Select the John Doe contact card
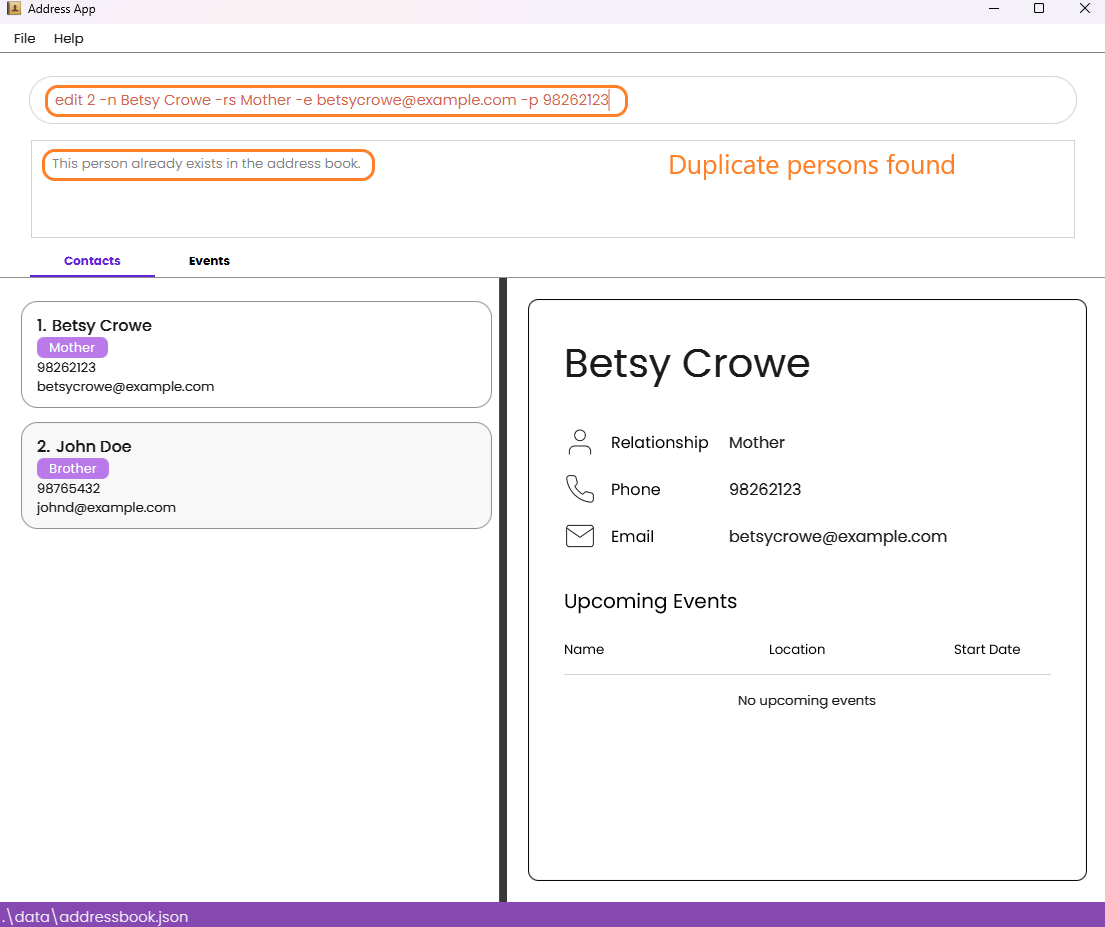Screen dimensions: 1105x927 pos(257,475)
